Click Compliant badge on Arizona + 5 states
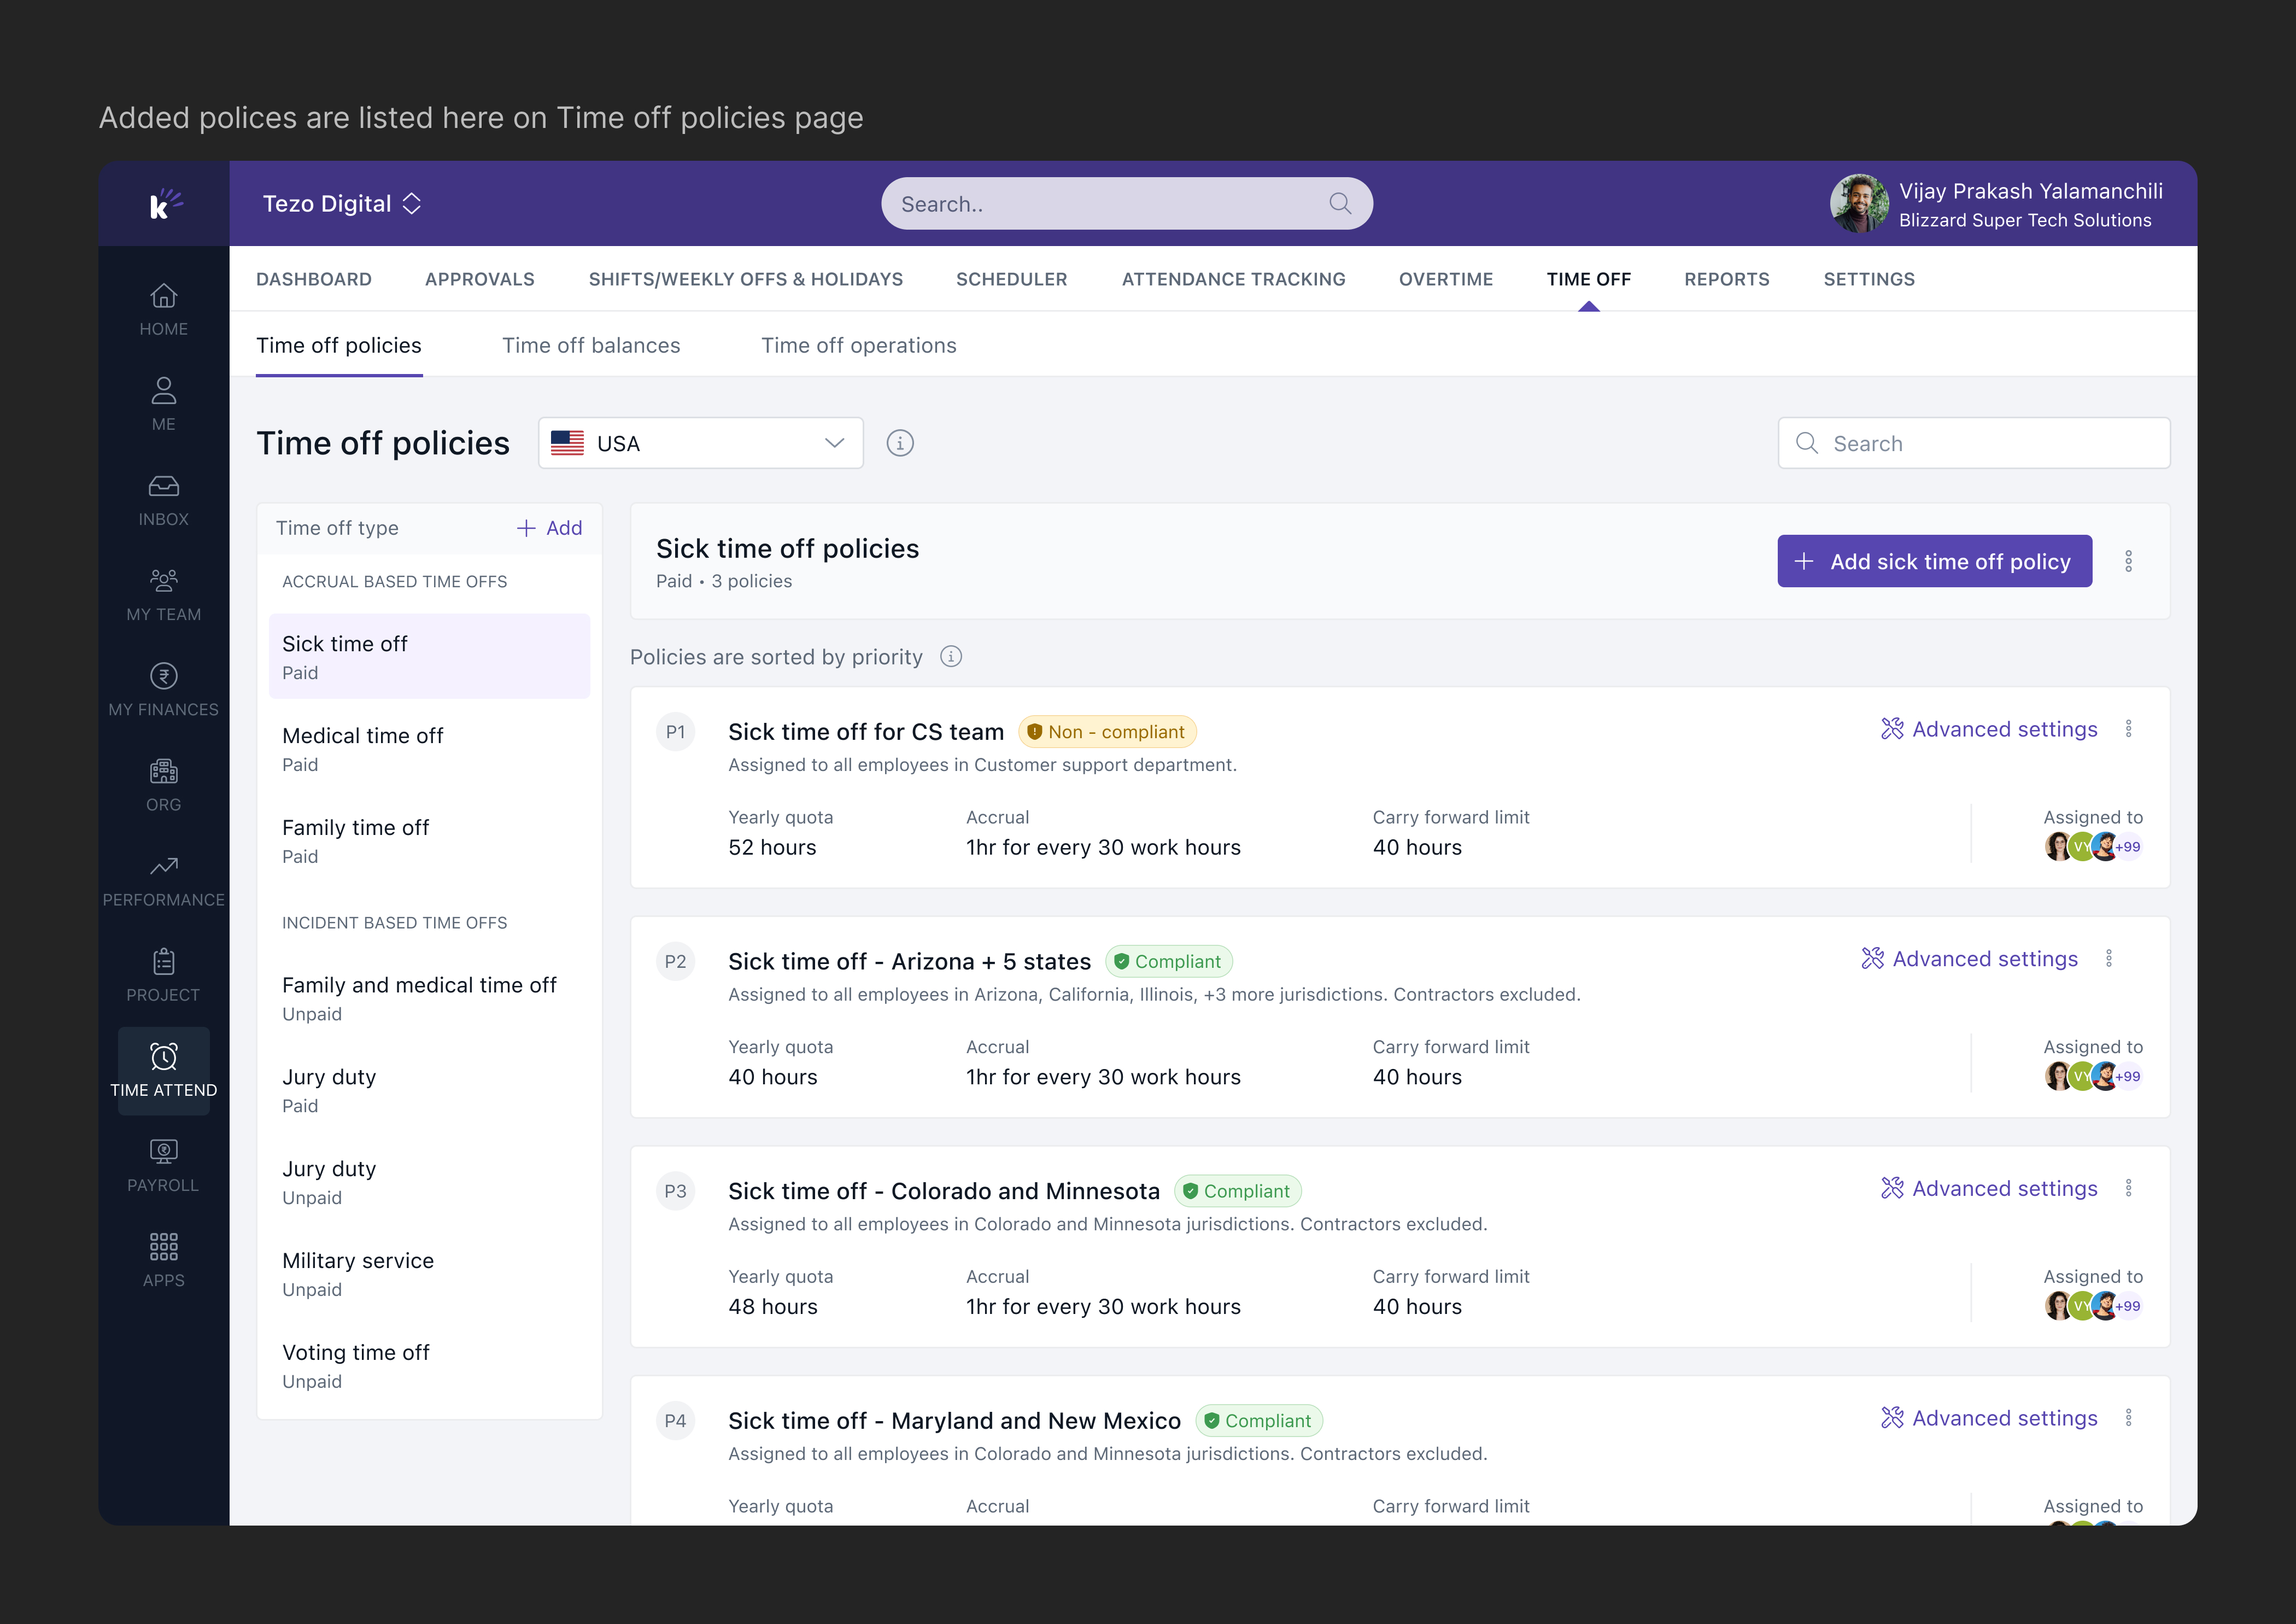Viewport: 2296px width, 1624px height. pyautogui.click(x=1168, y=961)
